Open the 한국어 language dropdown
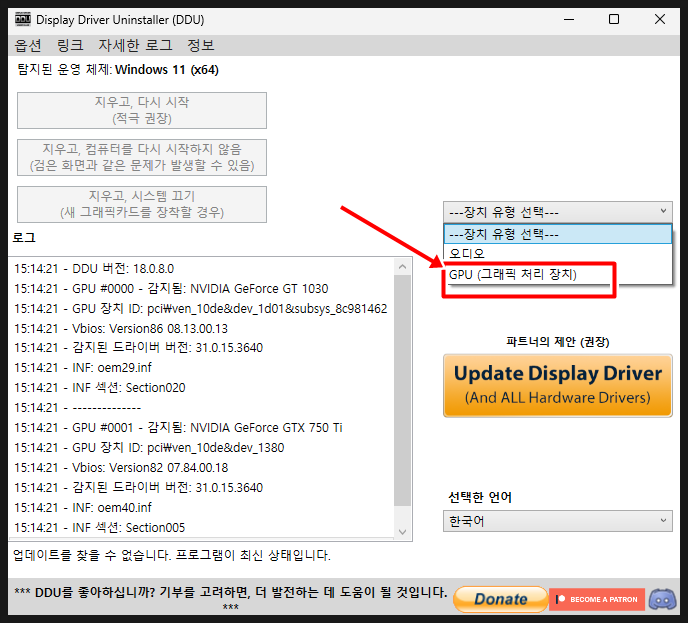Image resolution: width=688 pixels, height=623 pixels. (x=558, y=521)
